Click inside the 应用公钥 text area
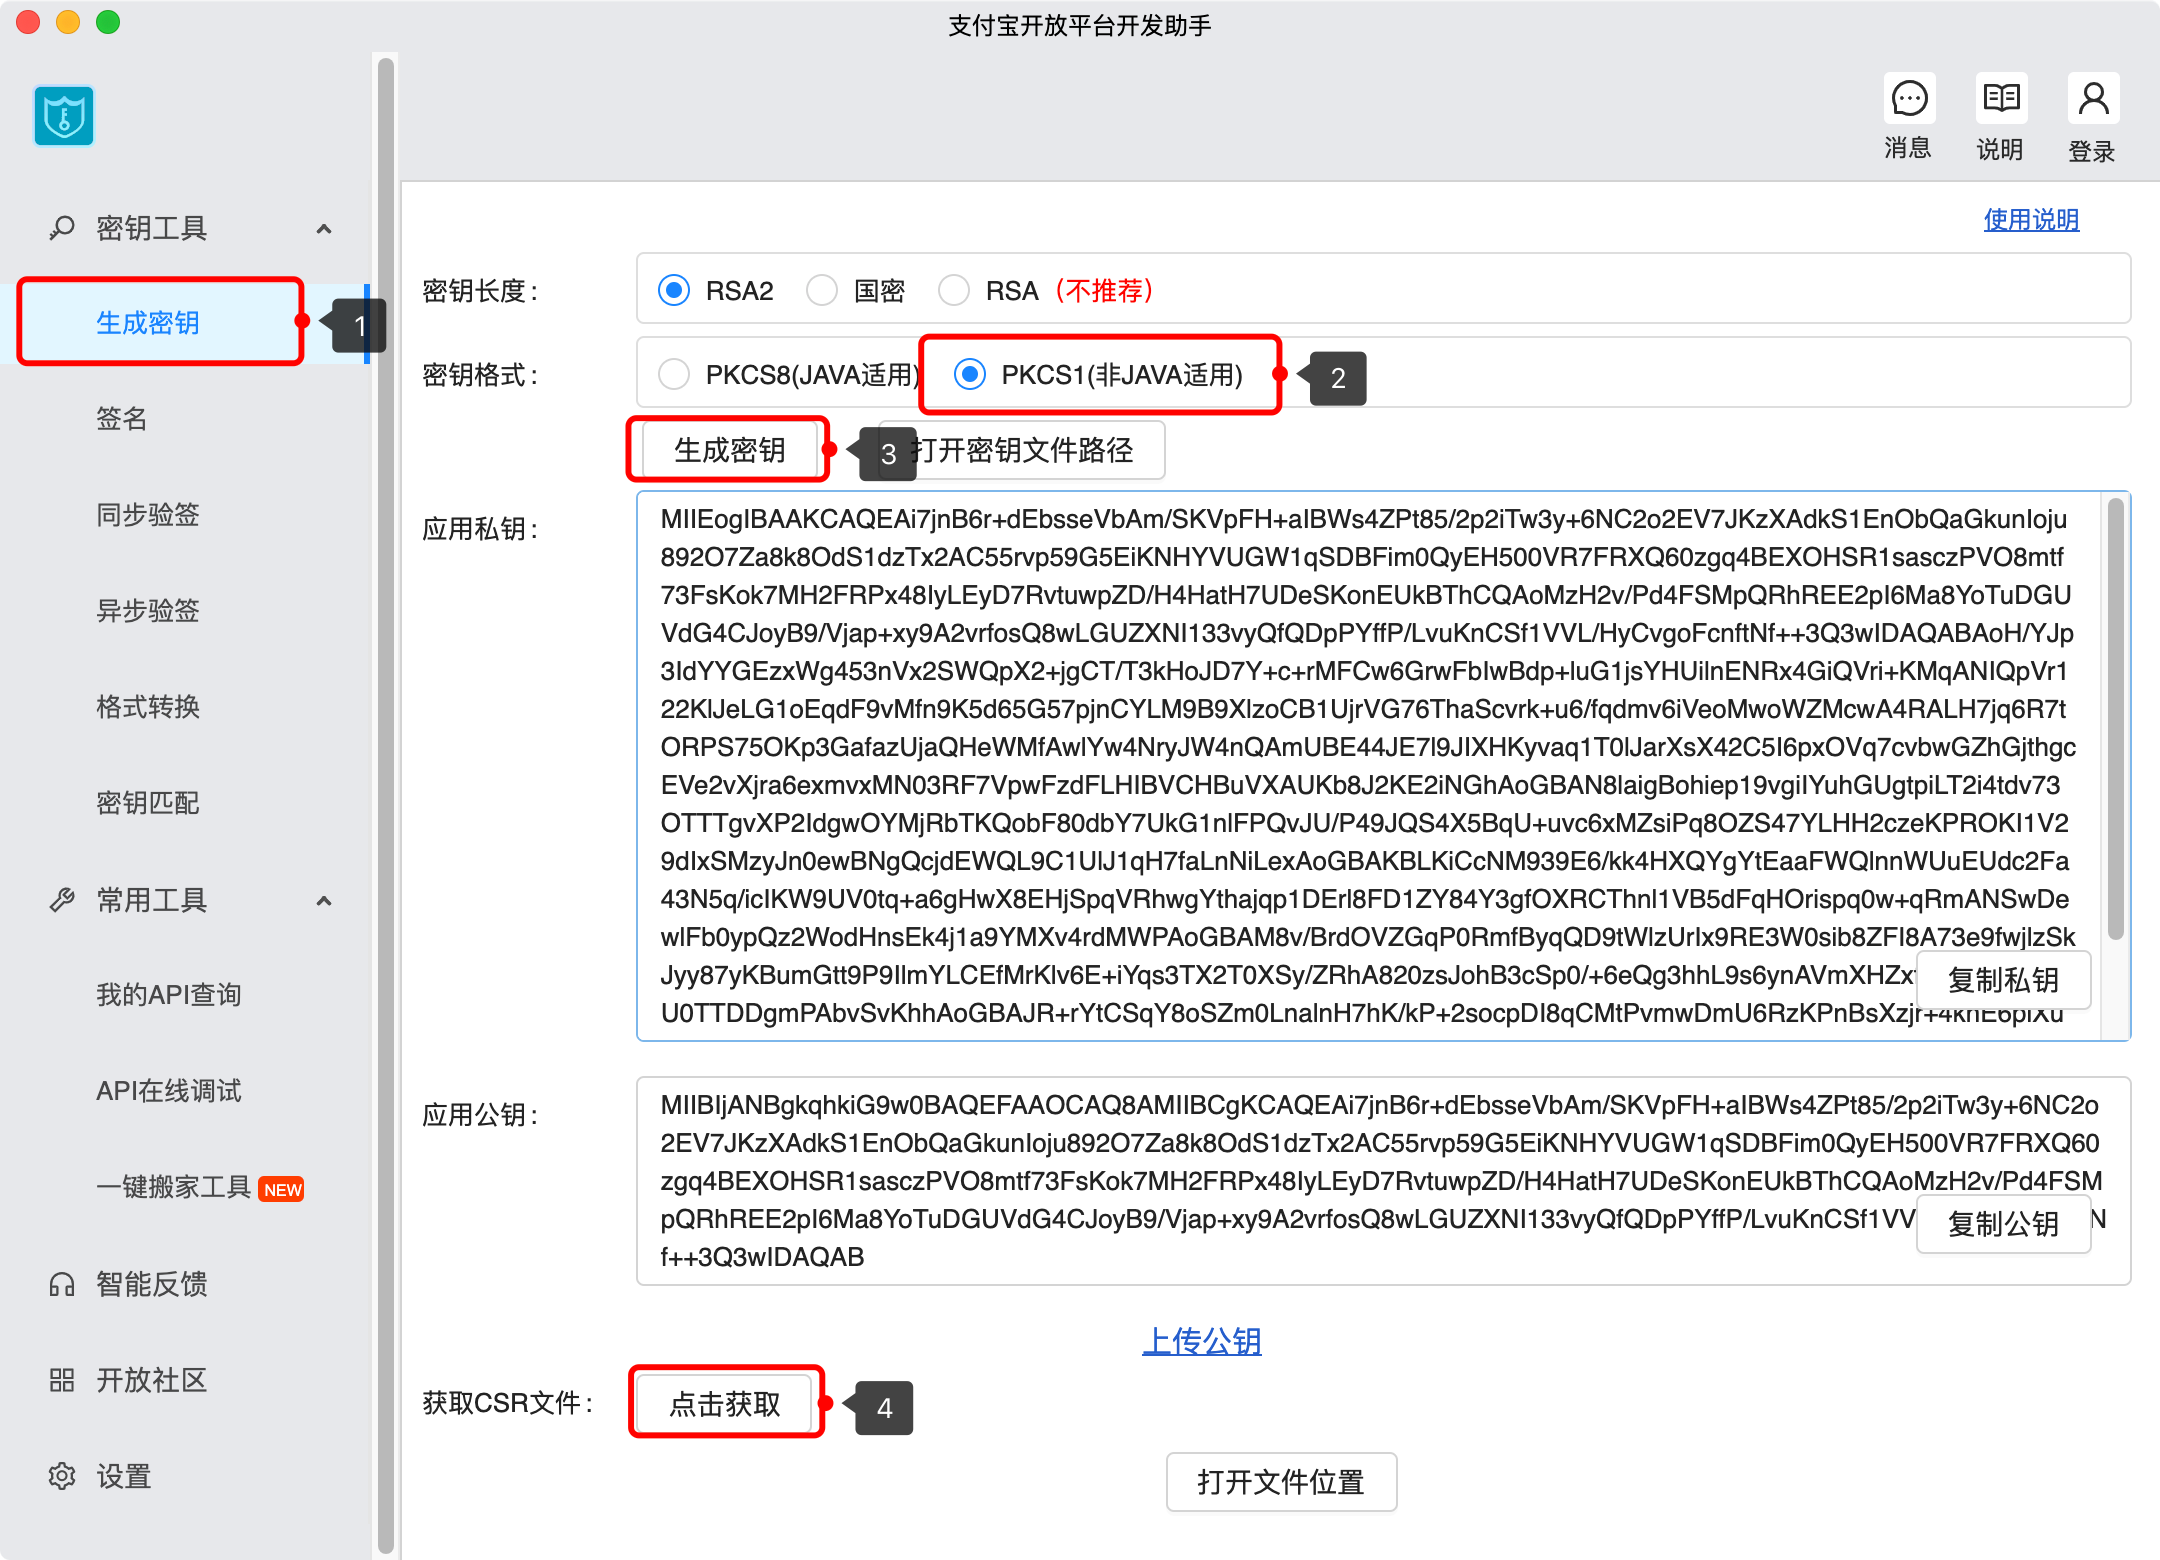This screenshot has height=1560, width=2160. pyautogui.click(x=1384, y=1181)
